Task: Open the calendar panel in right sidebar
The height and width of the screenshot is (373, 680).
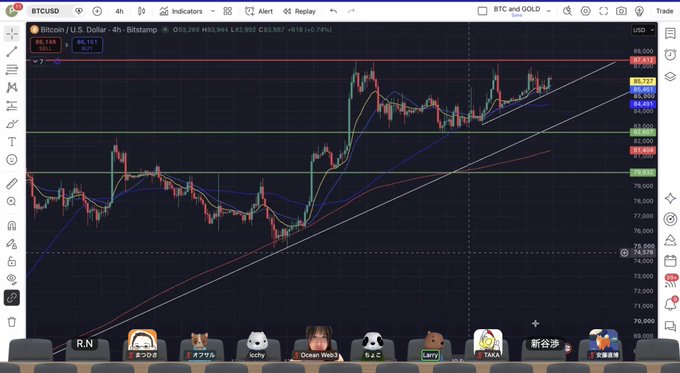Action: pos(670,261)
